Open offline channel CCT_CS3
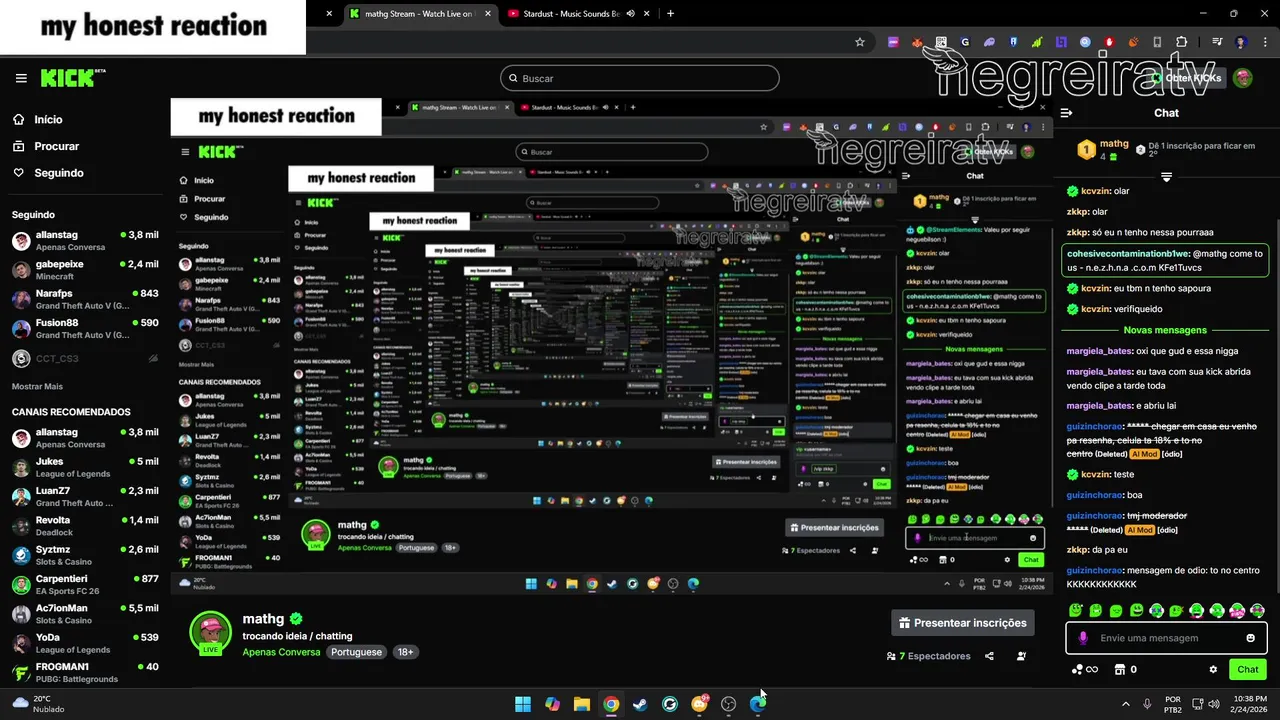This screenshot has height=720, width=1280. tap(85, 358)
